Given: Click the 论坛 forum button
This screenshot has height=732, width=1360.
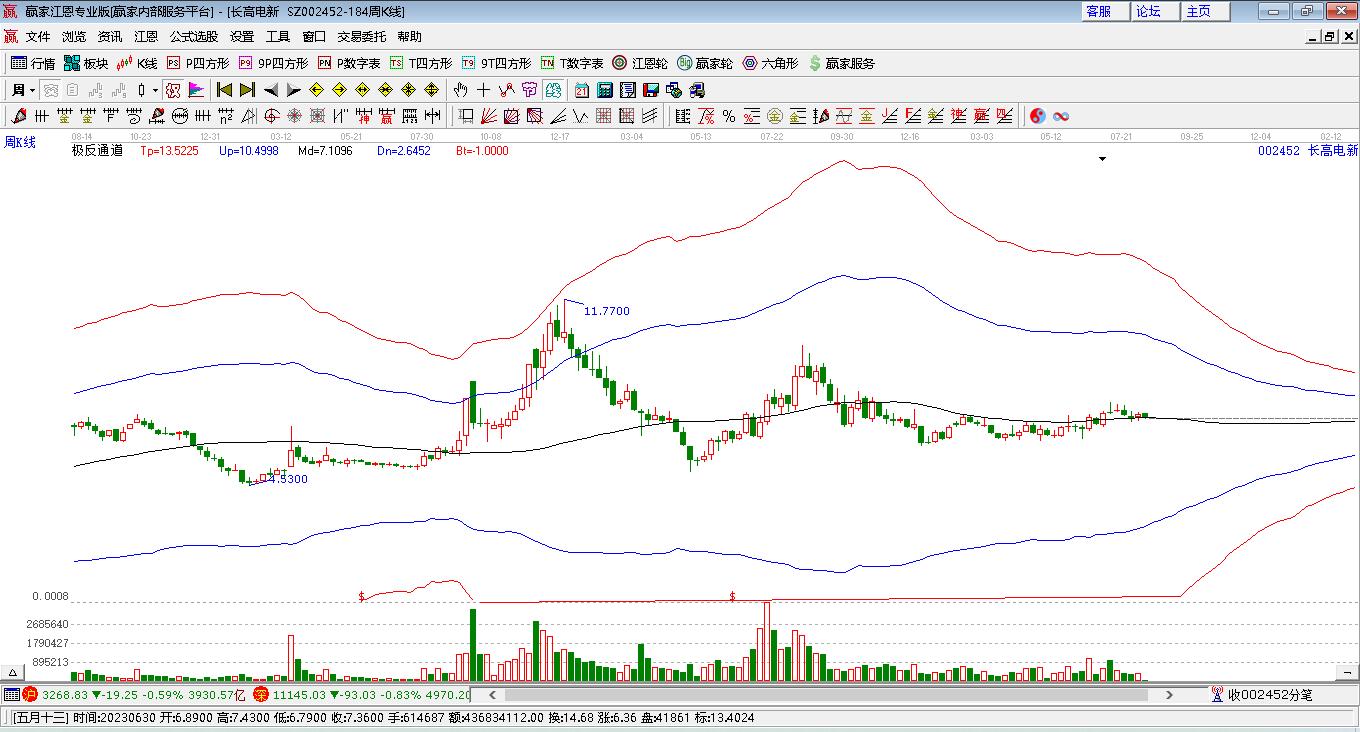Looking at the screenshot, I should pyautogui.click(x=1156, y=11).
